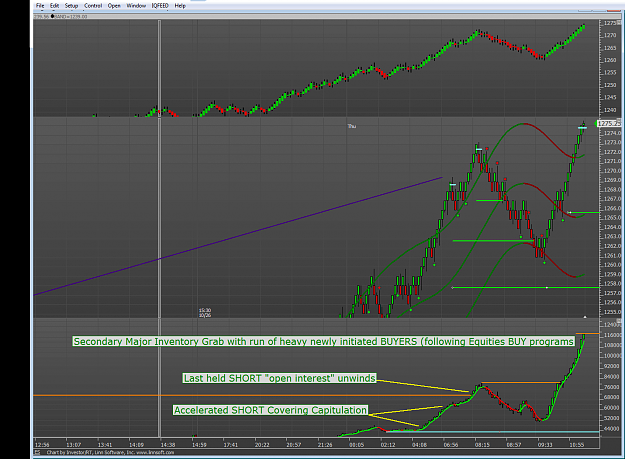This screenshot has width=625, height=459.
Task: Click the 20:22 time axis label
Action: point(262,445)
